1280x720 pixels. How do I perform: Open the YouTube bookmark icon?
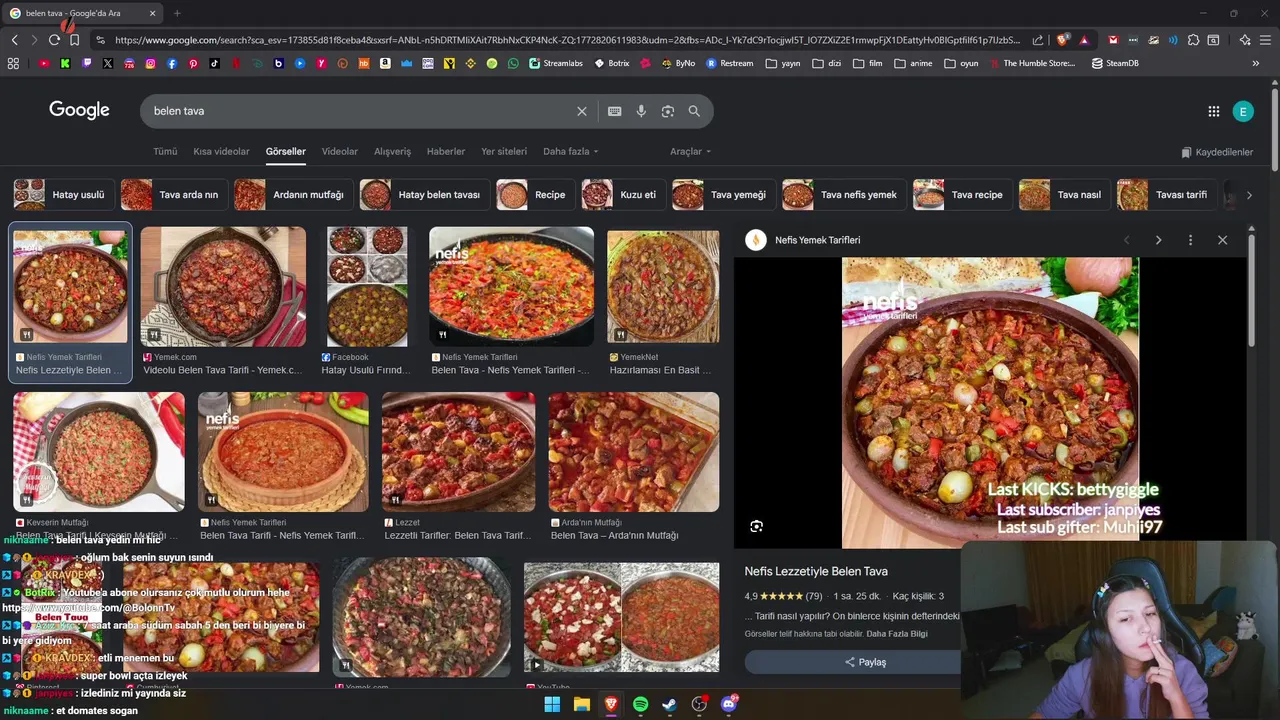[x=44, y=63]
